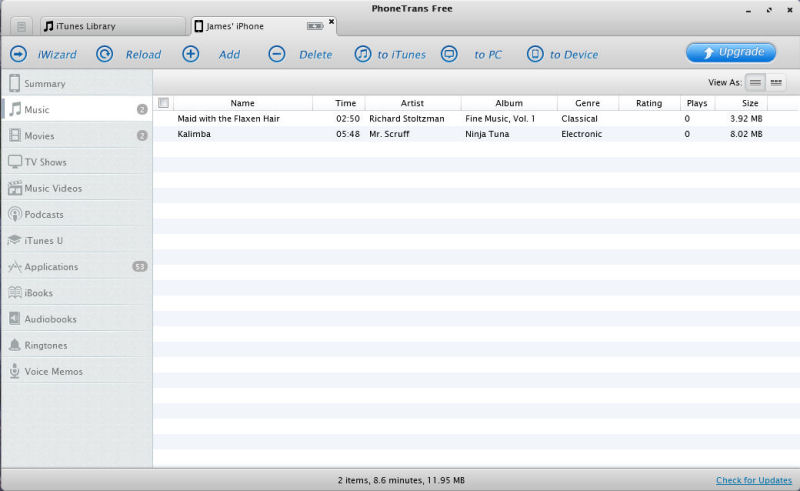Click the to Device phone icon
Screen dimensions: 800x491
[535, 54]
